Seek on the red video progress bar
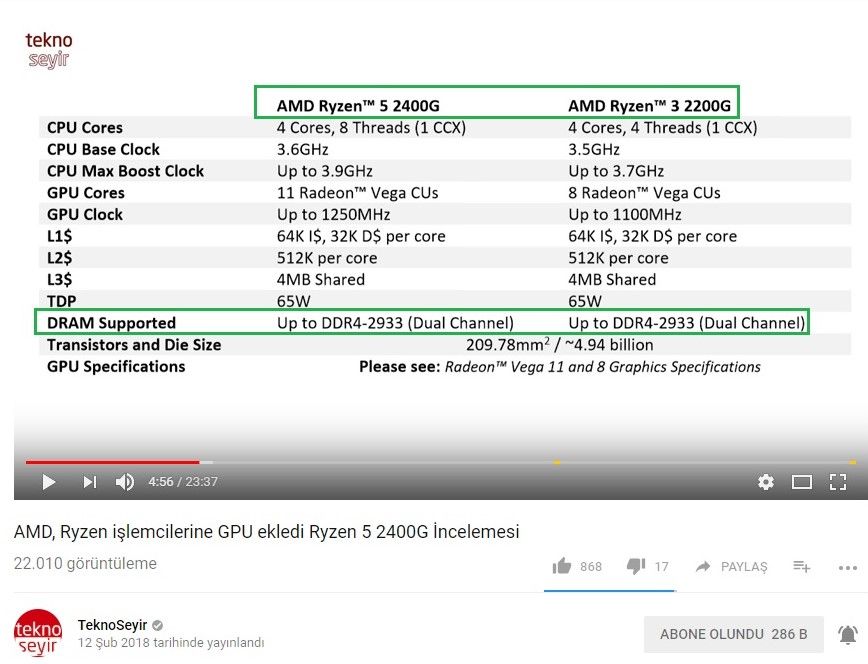The height and width of the screenshot is (664, 868). point(112,461)
